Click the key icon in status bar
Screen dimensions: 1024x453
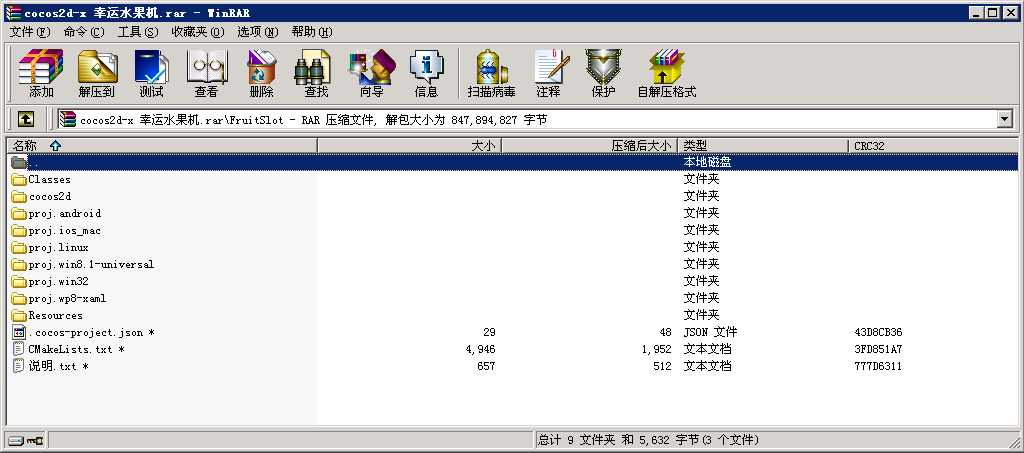[x=35, y=441]
